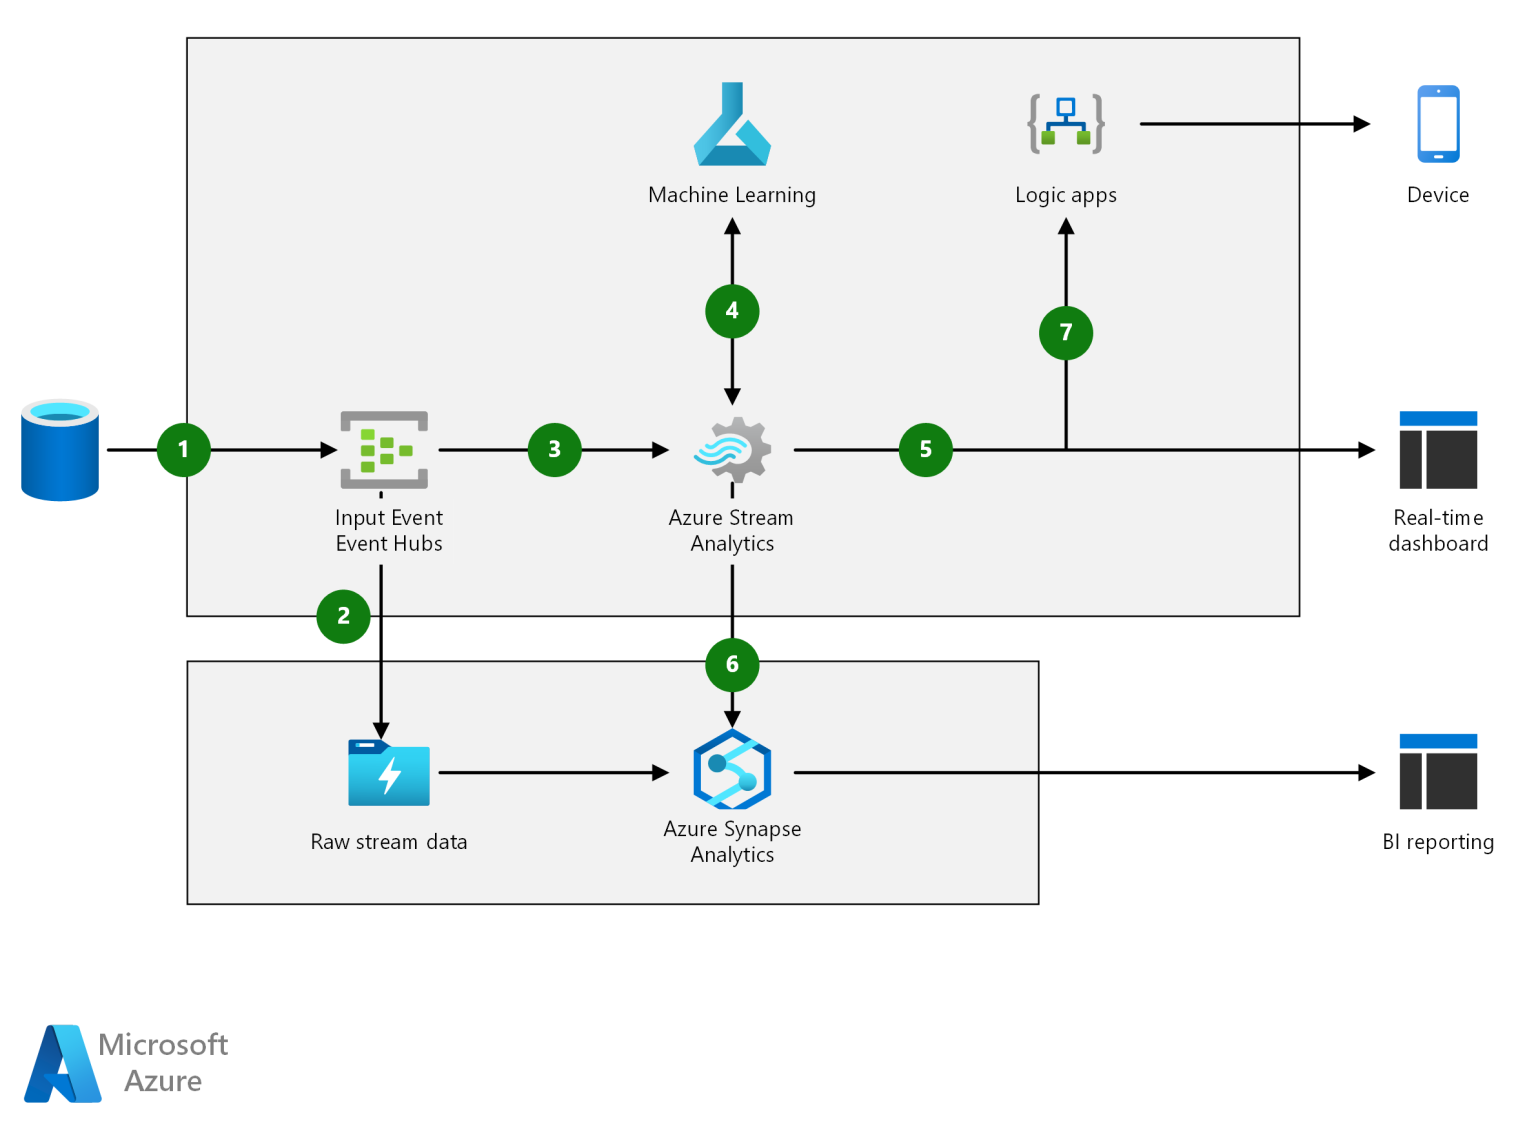The height and width of the screenshot is (1126, 1536).
Task: Click step 7 circle below Logic apps
Action: (1066, 333)
